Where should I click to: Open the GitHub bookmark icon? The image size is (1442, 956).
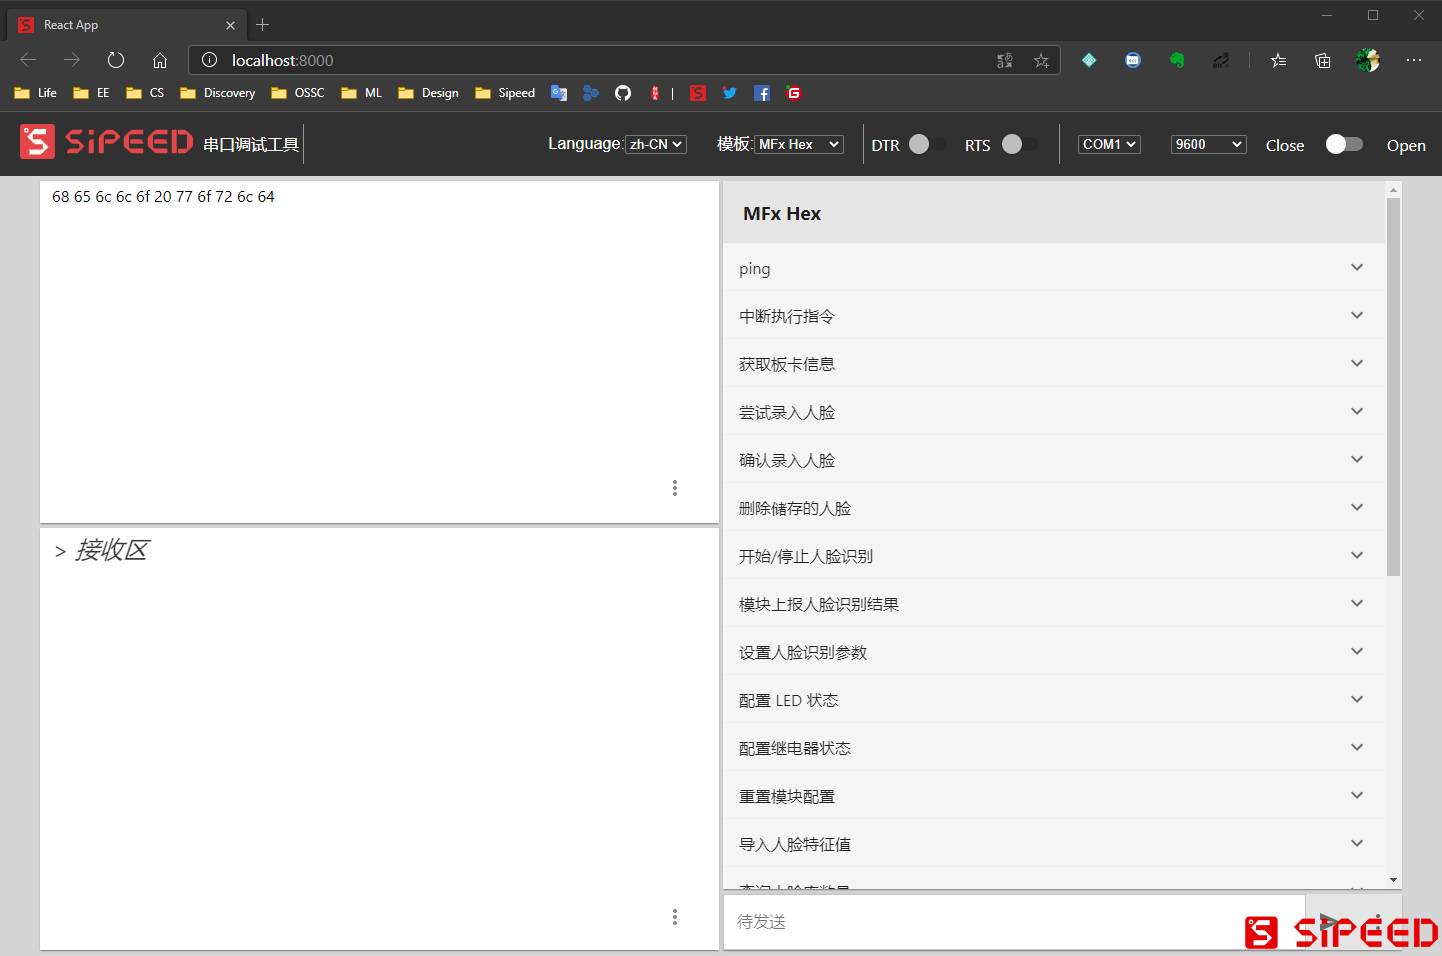click(623, 93)
